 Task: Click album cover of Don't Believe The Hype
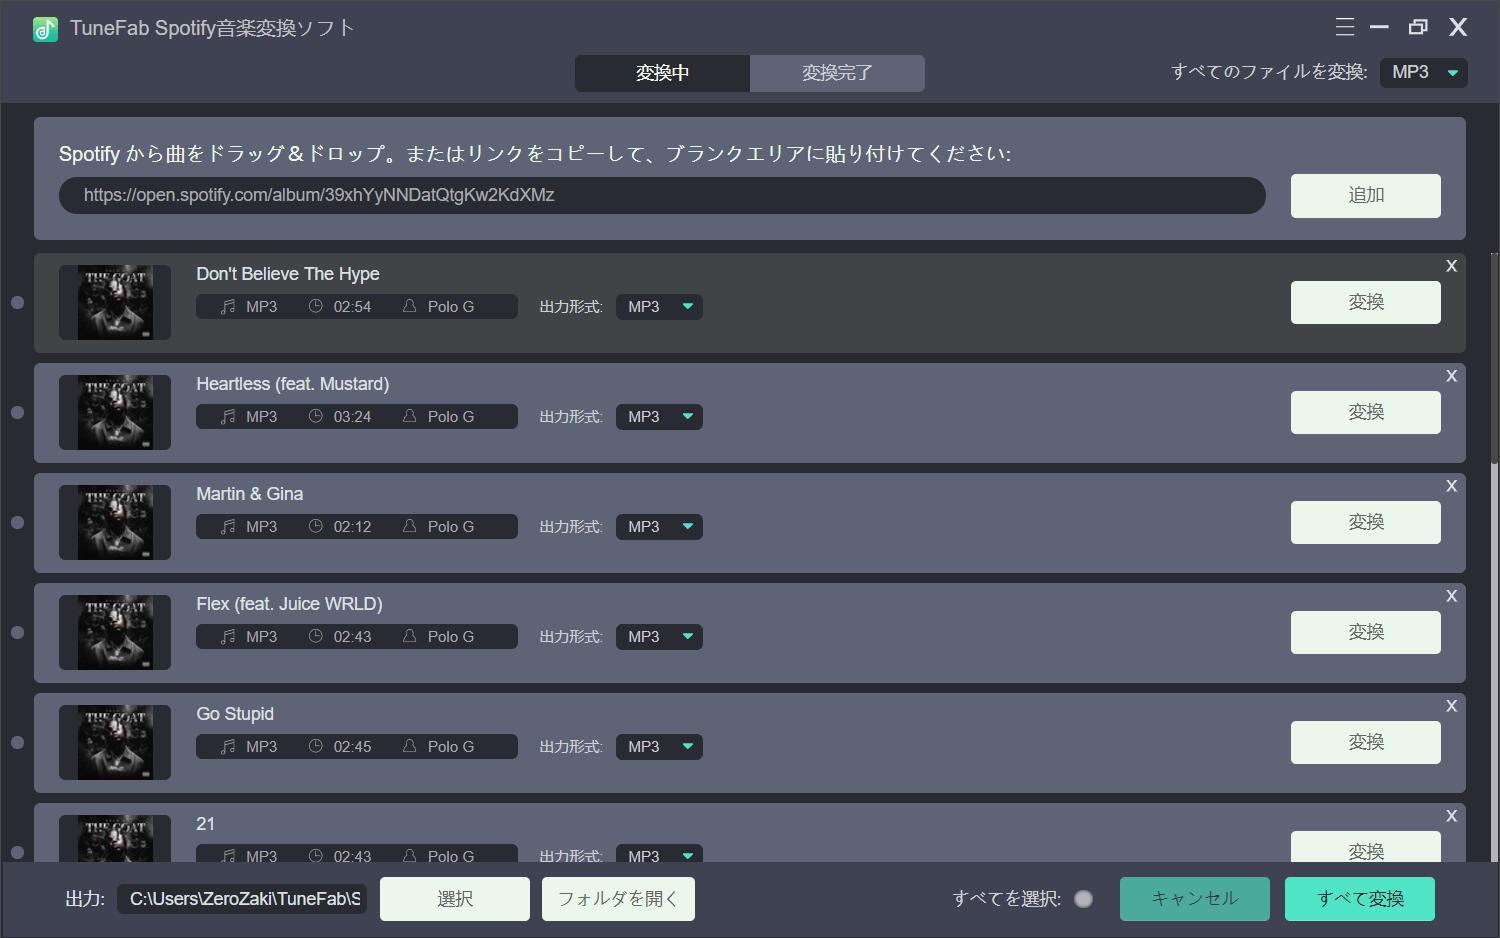[x=115, y=302]
